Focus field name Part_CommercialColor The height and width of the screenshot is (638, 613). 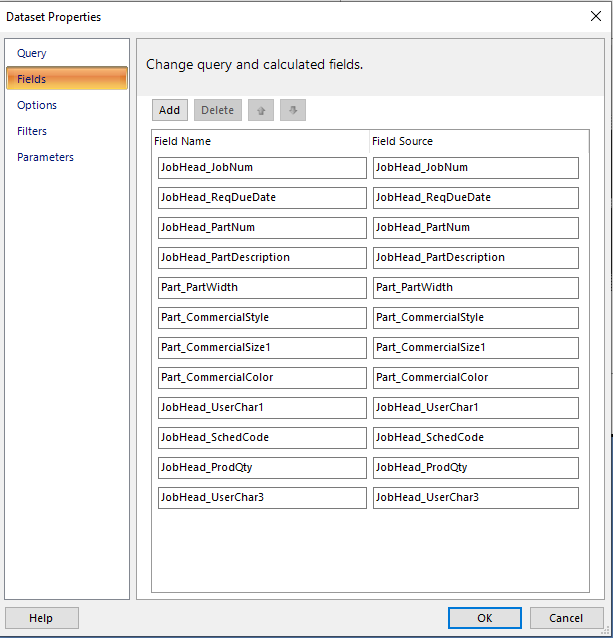[x=262, y=378]
